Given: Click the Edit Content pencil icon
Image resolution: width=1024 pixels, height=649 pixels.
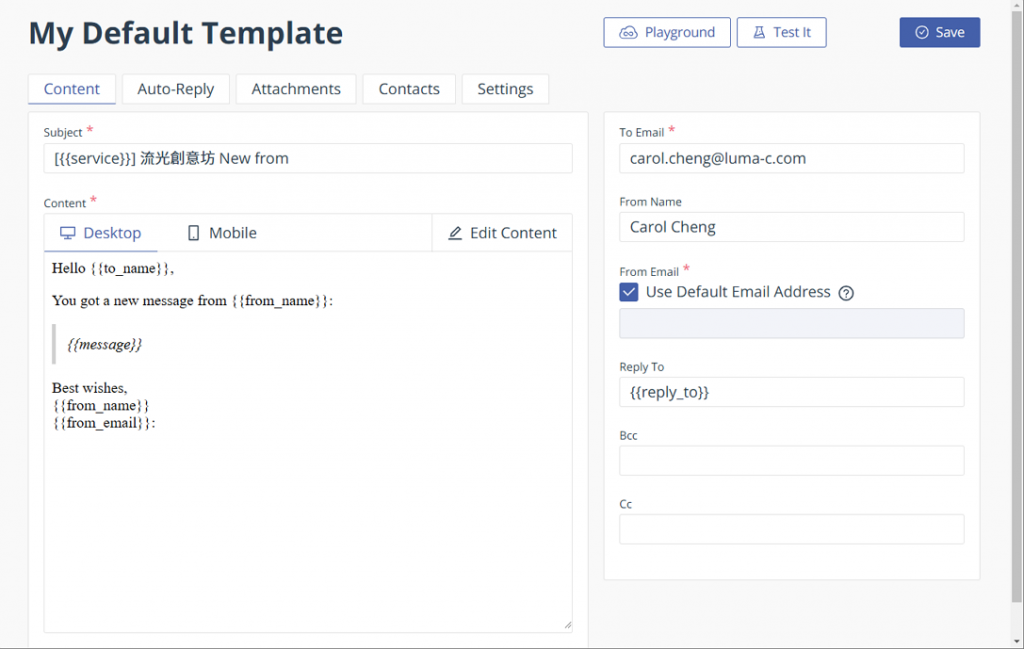Looking at the screenshot, I should coord(455,233).
